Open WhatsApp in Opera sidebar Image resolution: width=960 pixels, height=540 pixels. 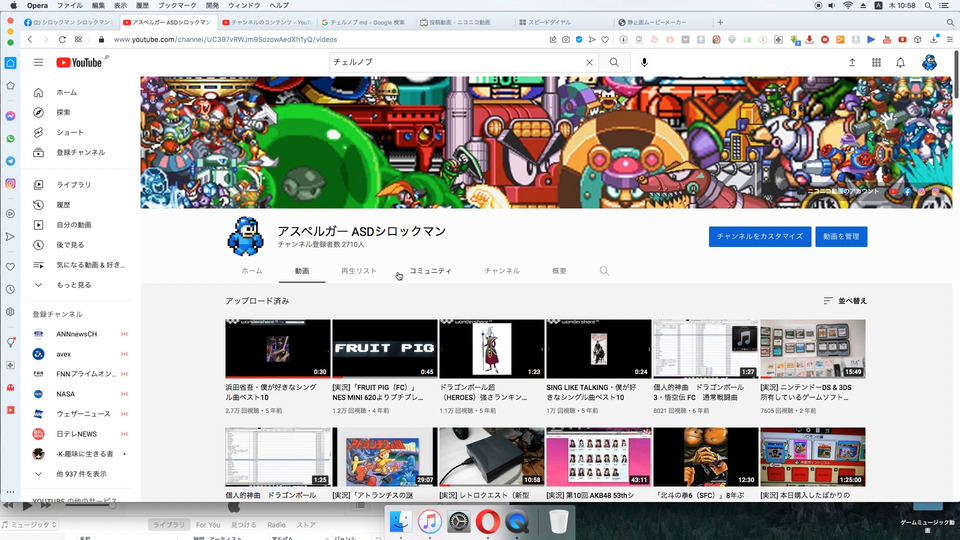pyautogui.click(x=10, y=139)
